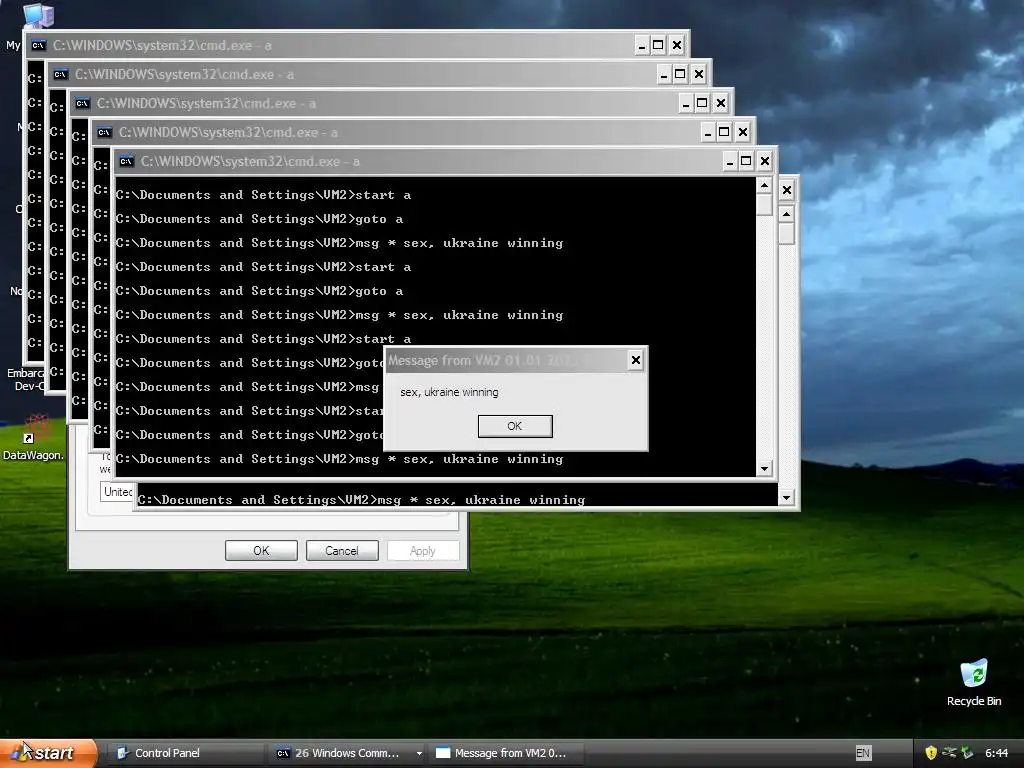This screenshot has width=1024, height=768.
Task: Select the DataWagon desktop shortcut
Action: click(33, 438)
